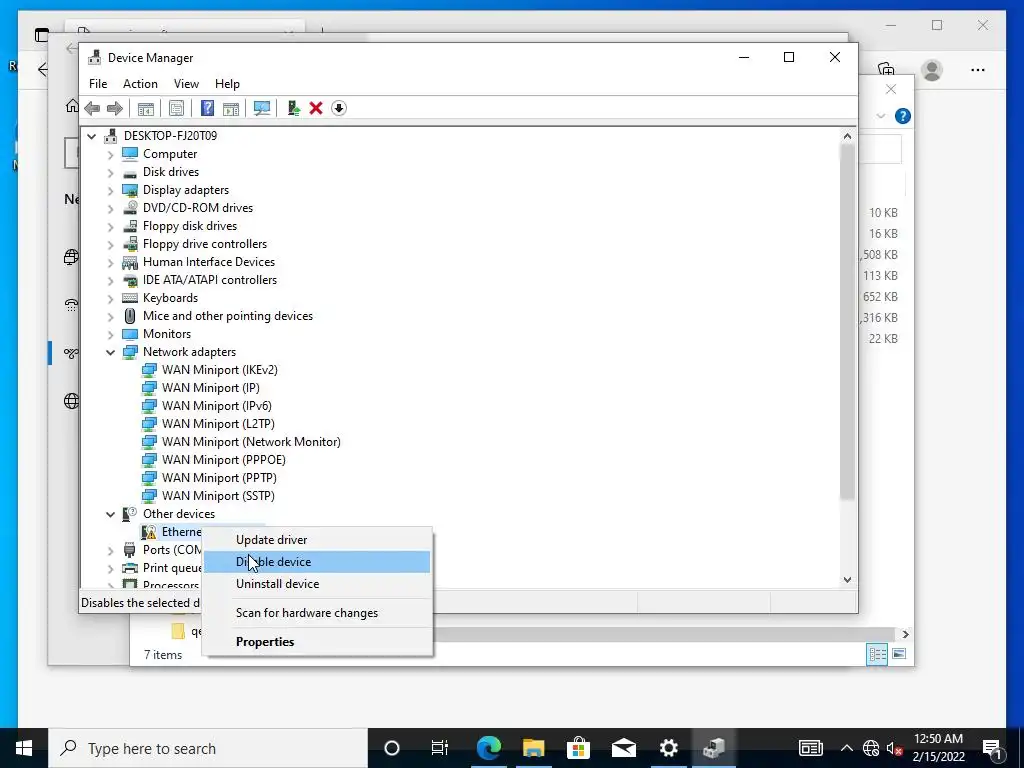This screenshot has height=768, width=1024.
Task: Click the black down-arrow Disable device toolbar icon
Action: point(338,108)
